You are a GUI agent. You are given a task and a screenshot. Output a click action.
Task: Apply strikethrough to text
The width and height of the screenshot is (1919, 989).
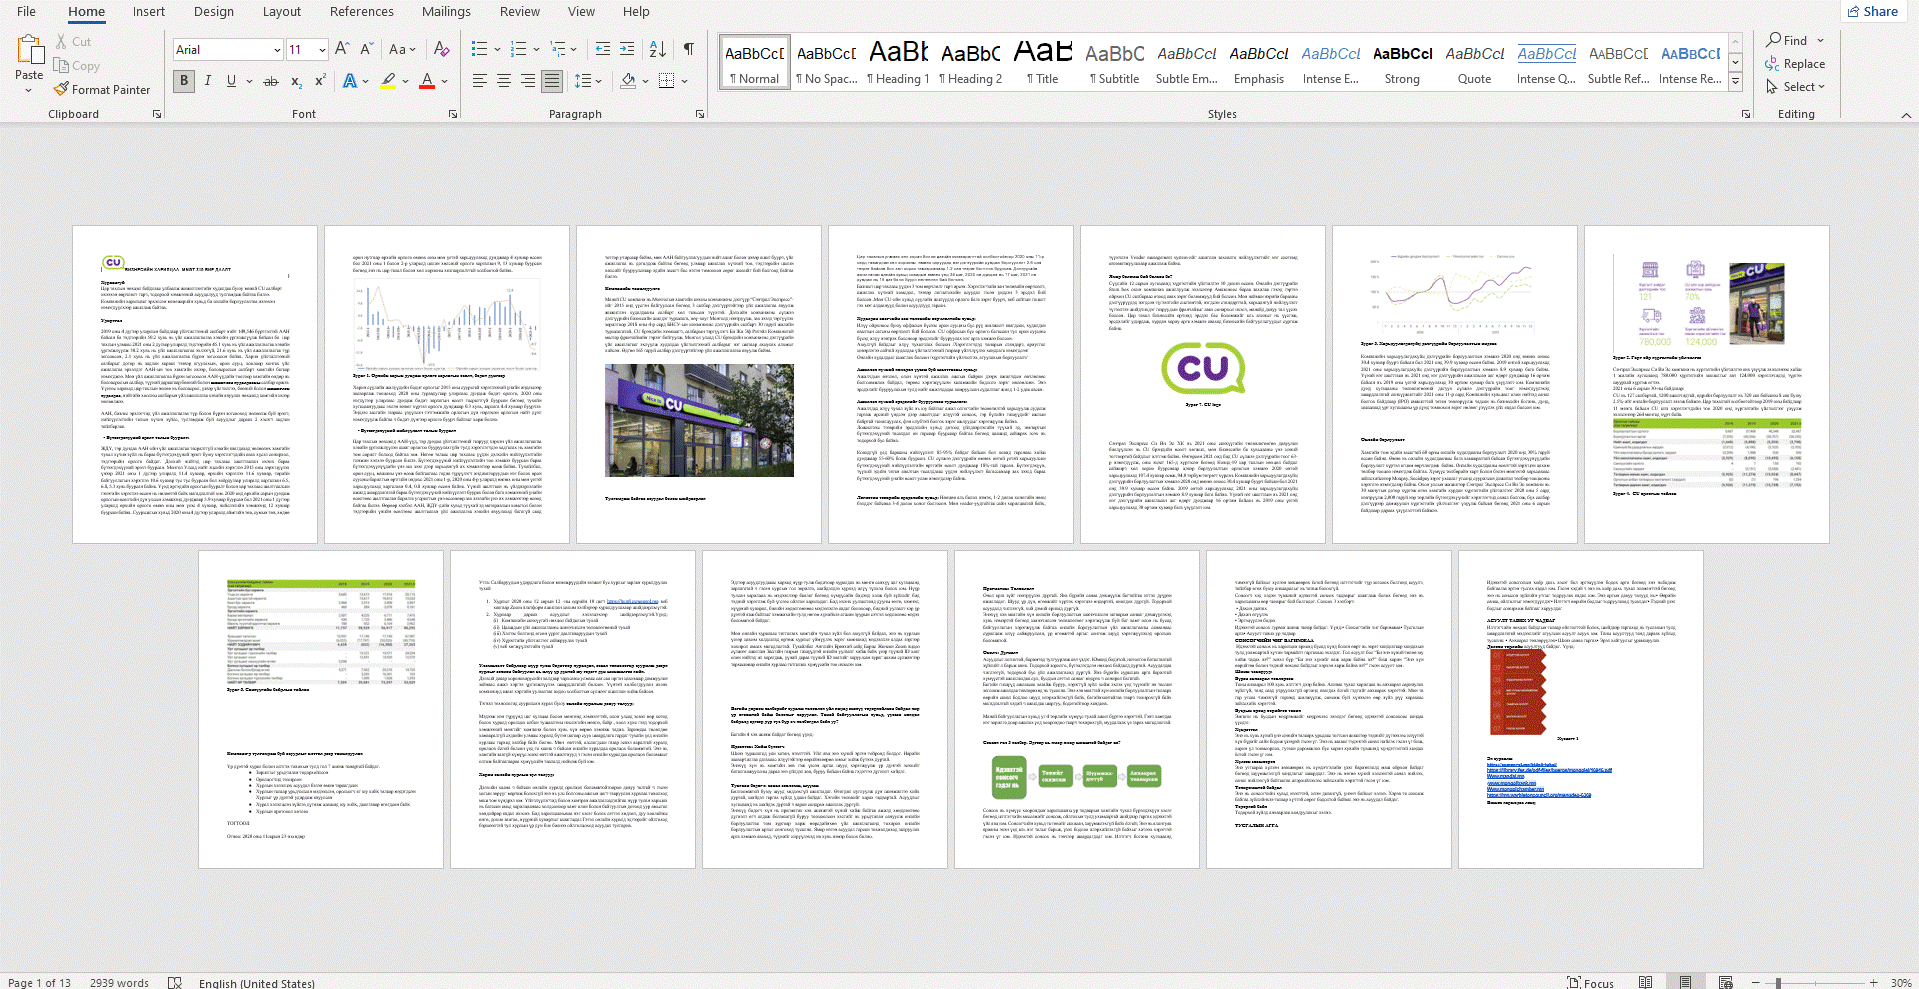[x=270, y=81]
